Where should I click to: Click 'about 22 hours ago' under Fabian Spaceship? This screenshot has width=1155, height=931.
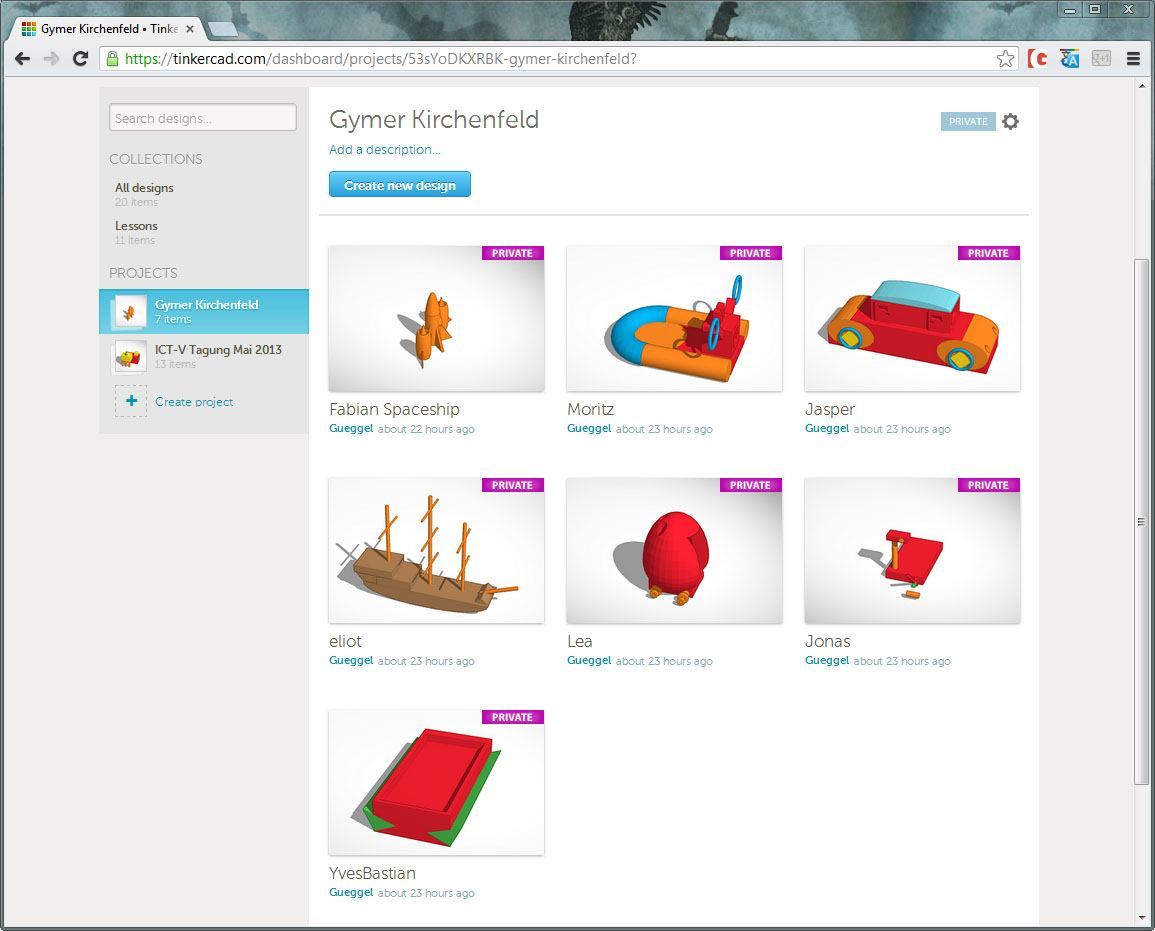(x=426, y=429)
